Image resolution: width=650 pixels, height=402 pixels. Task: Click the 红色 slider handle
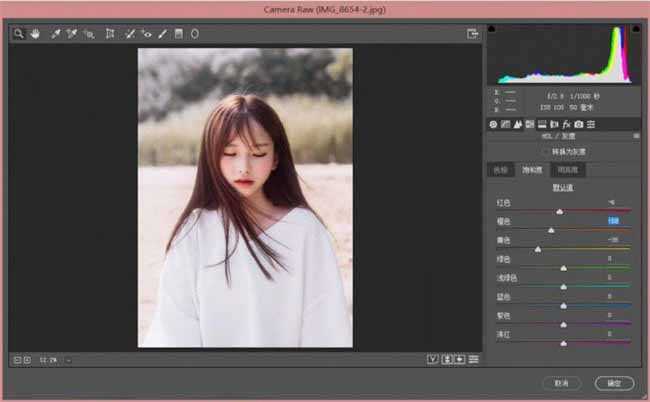pyautogui.click(x=560, y=212)
